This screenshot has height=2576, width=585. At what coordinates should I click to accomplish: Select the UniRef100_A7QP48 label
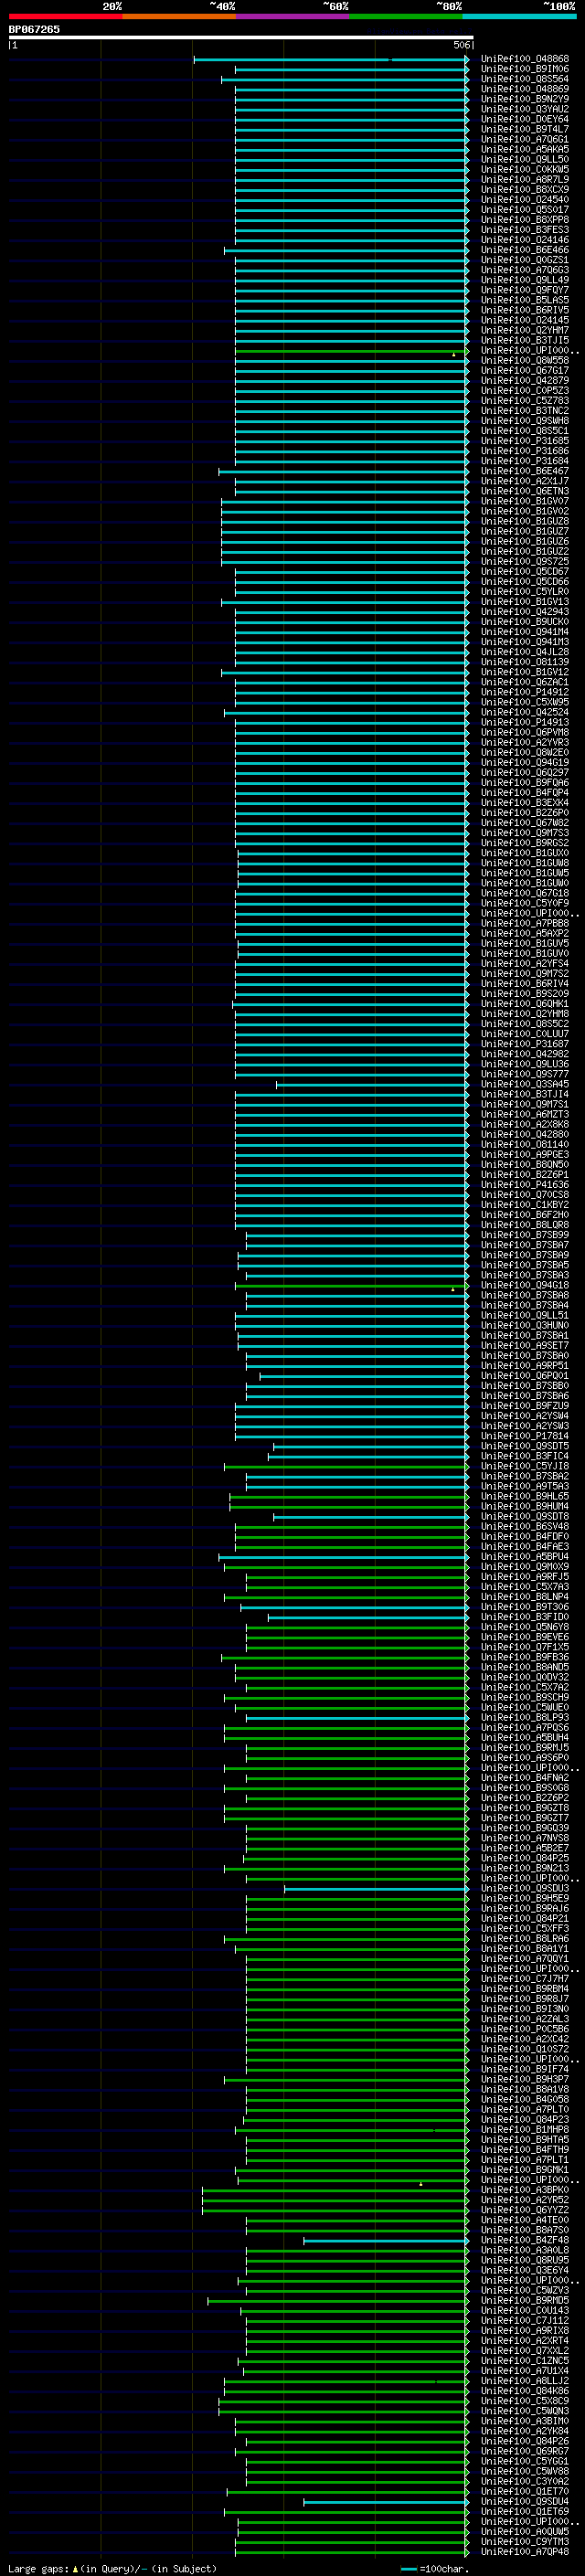point(525,2551)
